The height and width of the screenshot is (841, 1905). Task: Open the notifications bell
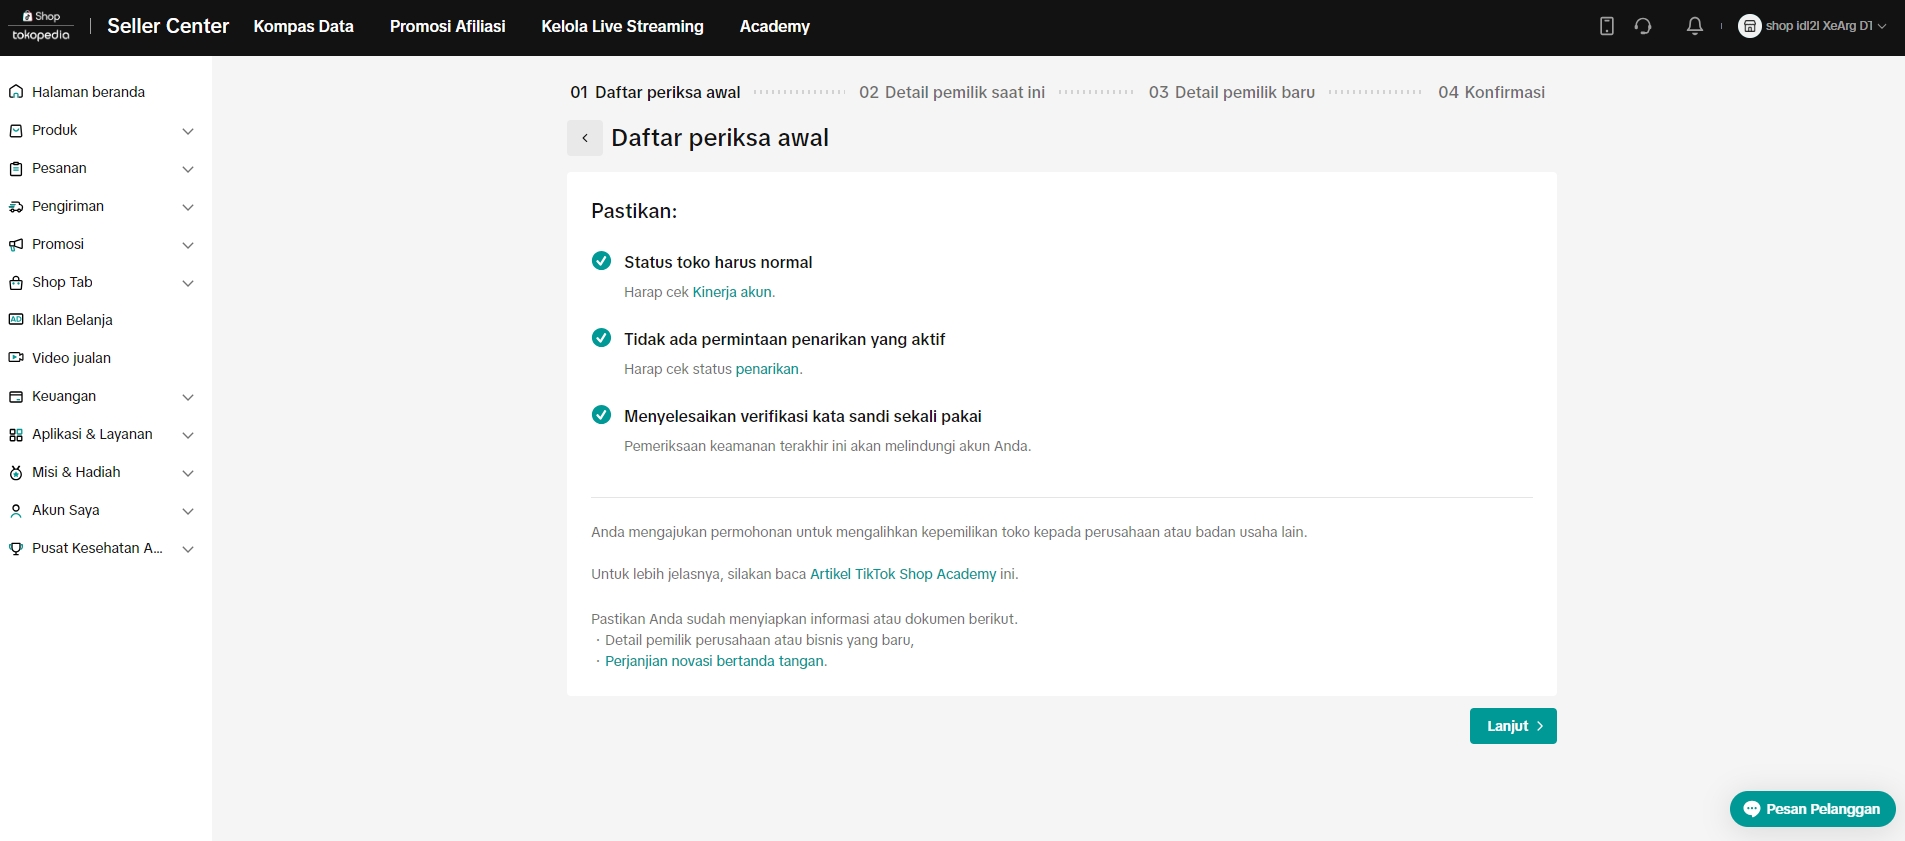pos(1694,26)
